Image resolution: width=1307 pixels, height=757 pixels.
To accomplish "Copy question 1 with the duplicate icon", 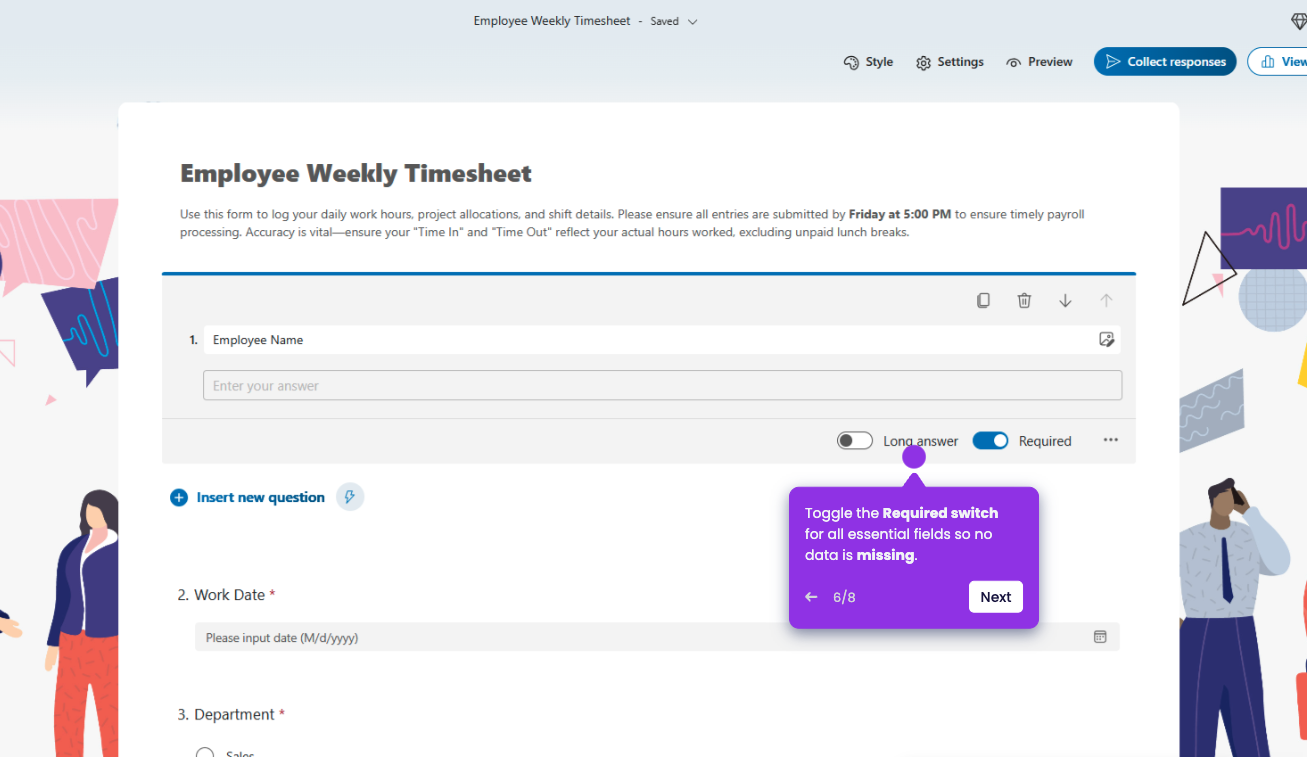I will (983, 300).
